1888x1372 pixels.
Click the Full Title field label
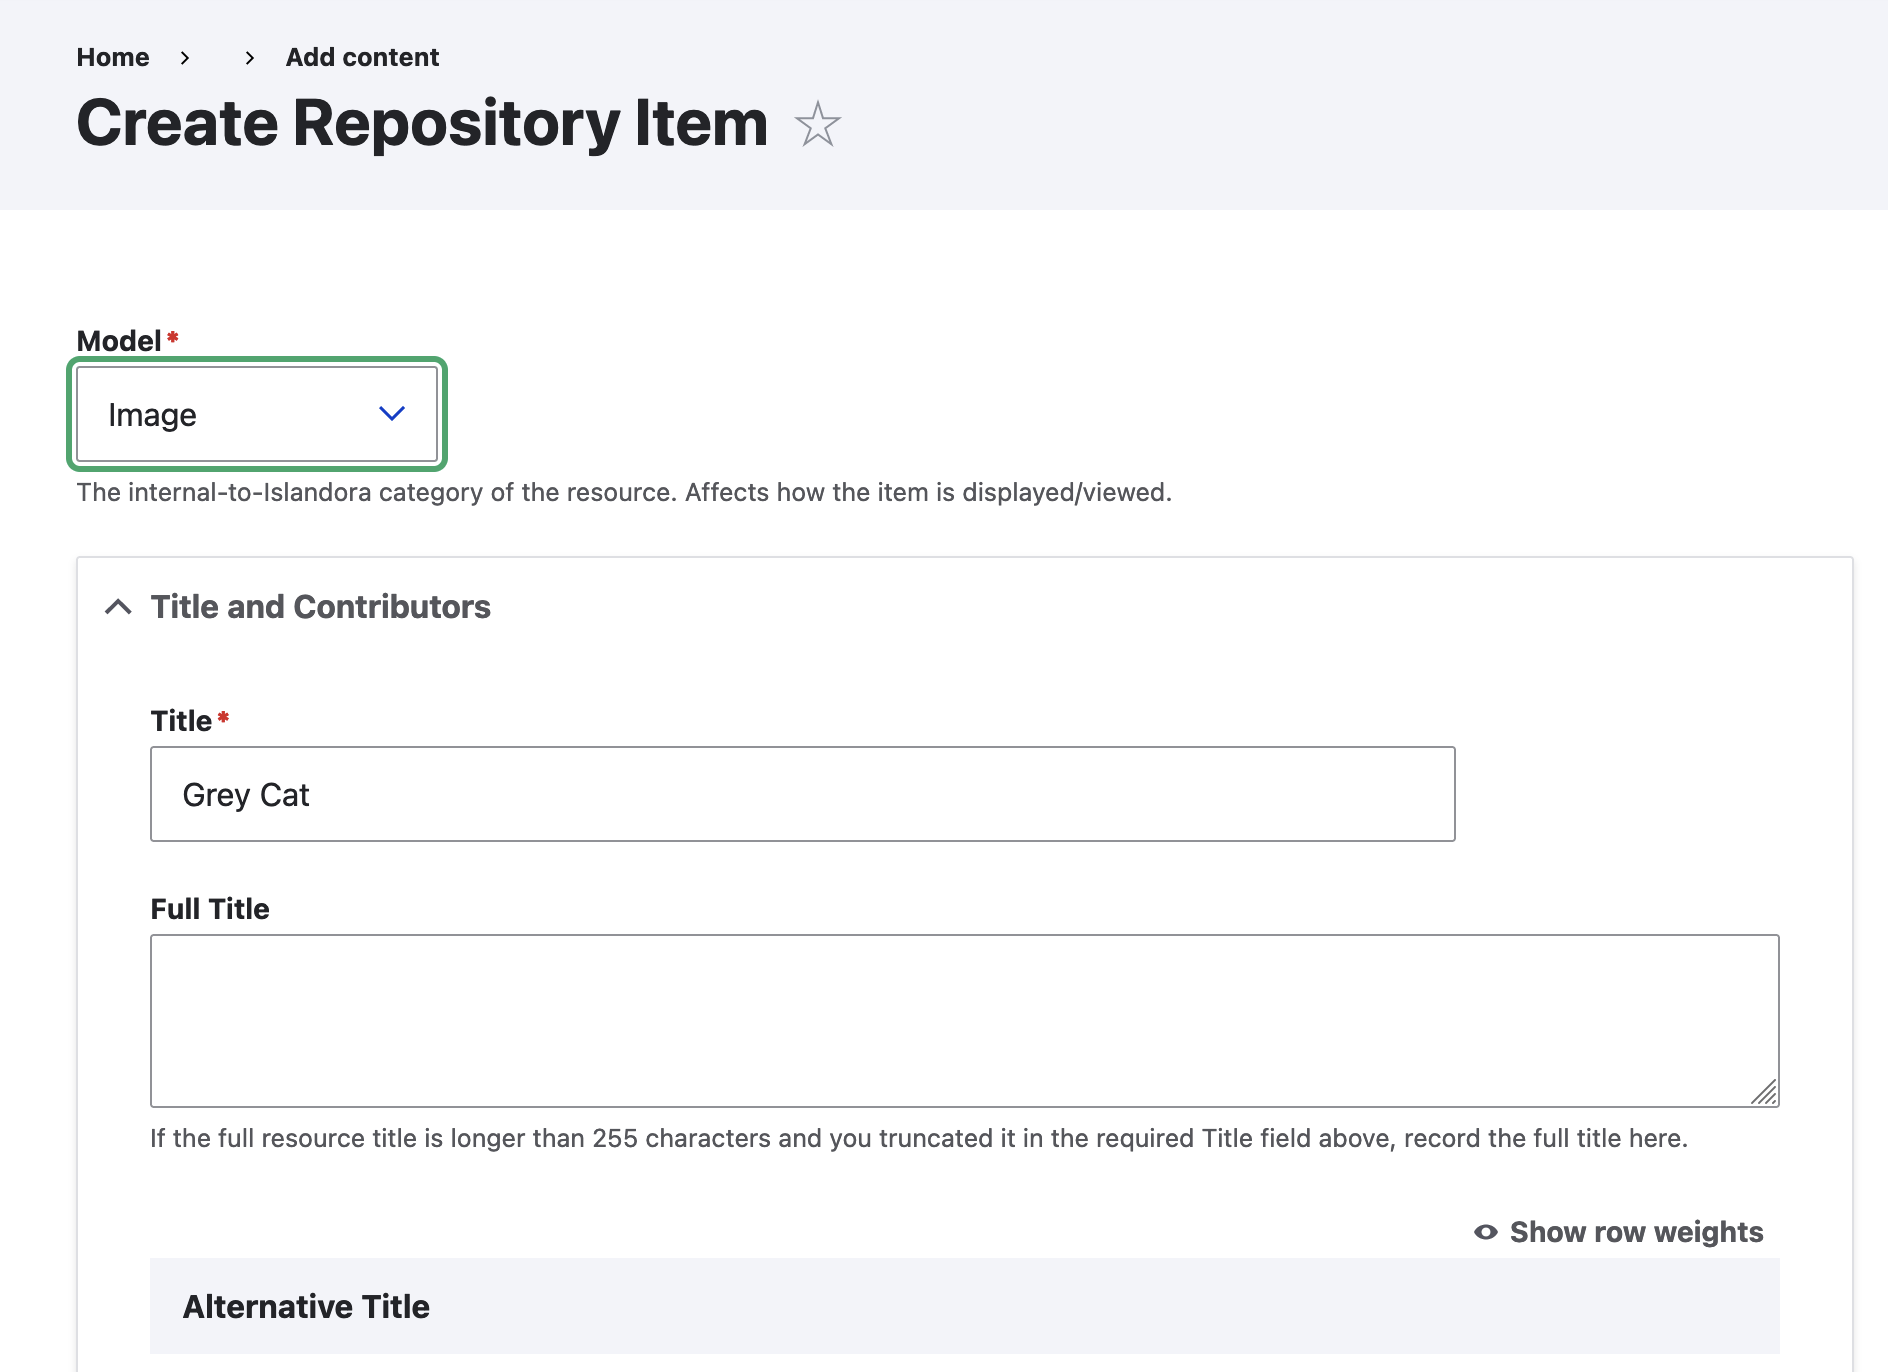pyautogui.click(x=210, y=909)
